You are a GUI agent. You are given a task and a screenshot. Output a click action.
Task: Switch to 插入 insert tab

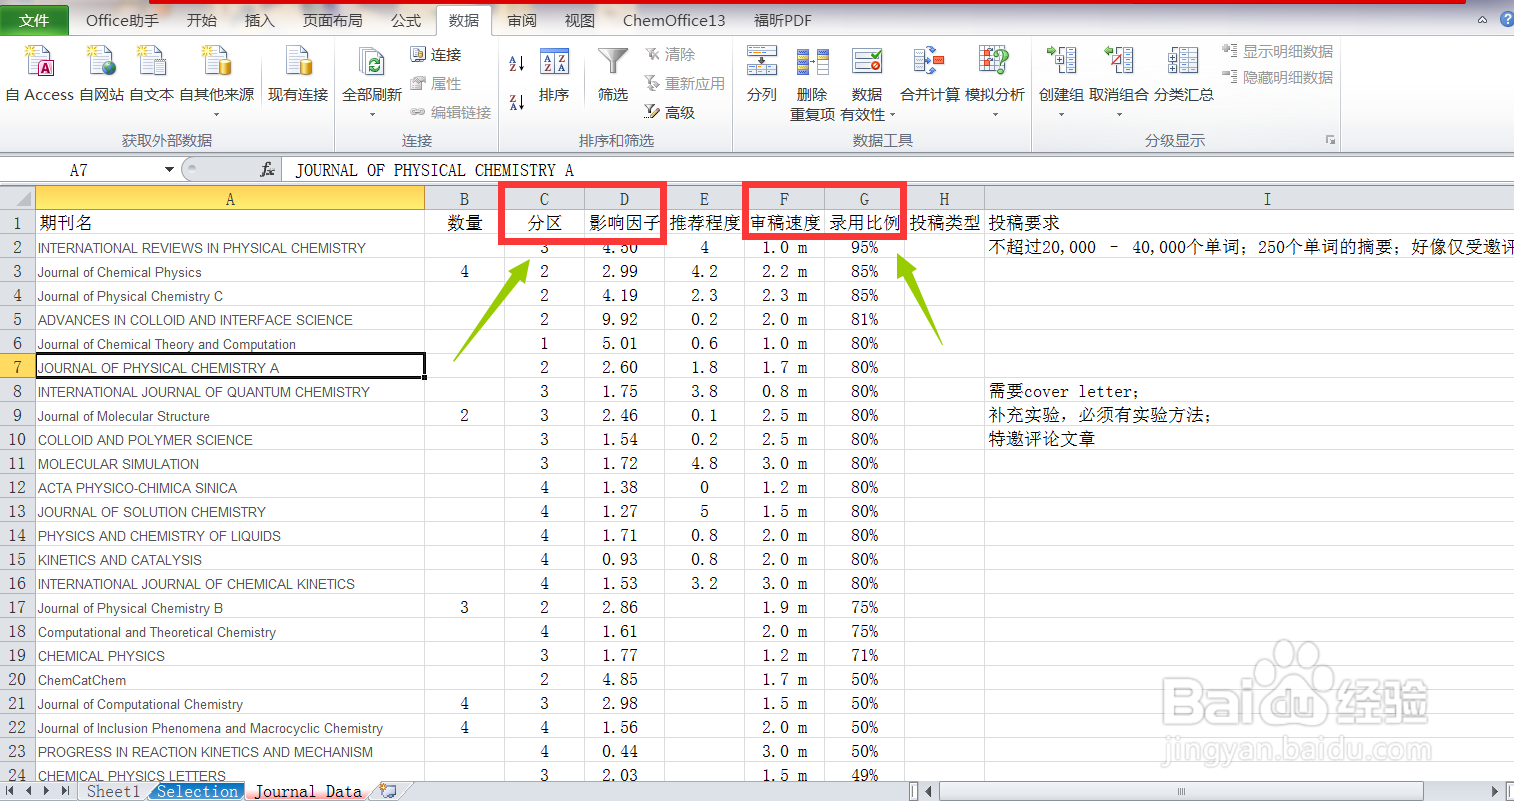point(260,20)
